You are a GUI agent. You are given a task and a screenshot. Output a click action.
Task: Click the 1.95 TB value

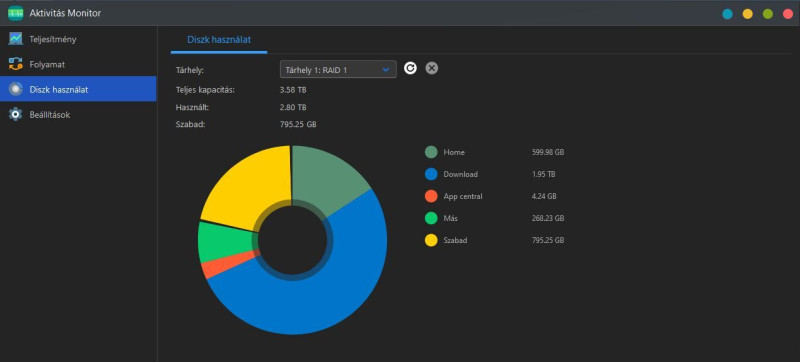point(543,174)
